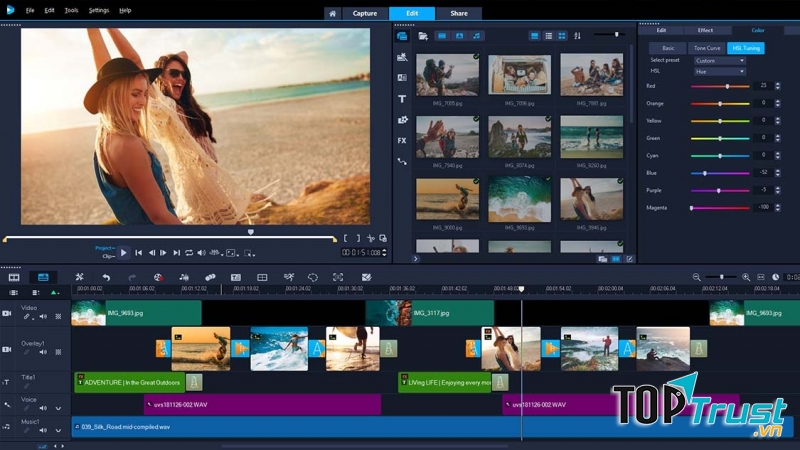Toggle the Repeat playback button
800x450 pixels.
coord(189,253)
